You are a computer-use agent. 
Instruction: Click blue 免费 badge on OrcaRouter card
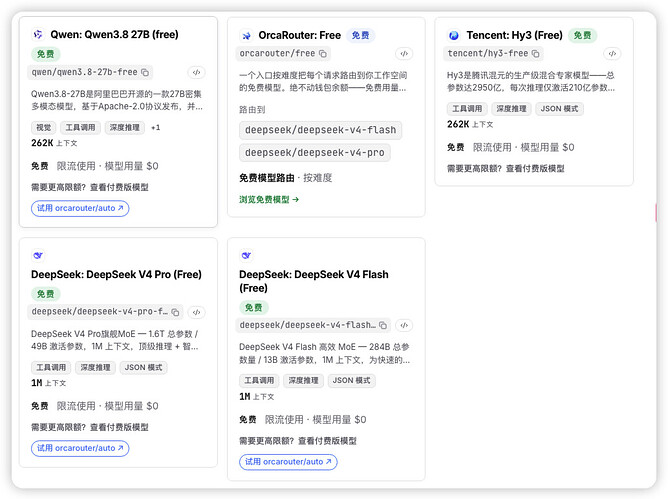(x=360, y=35)
